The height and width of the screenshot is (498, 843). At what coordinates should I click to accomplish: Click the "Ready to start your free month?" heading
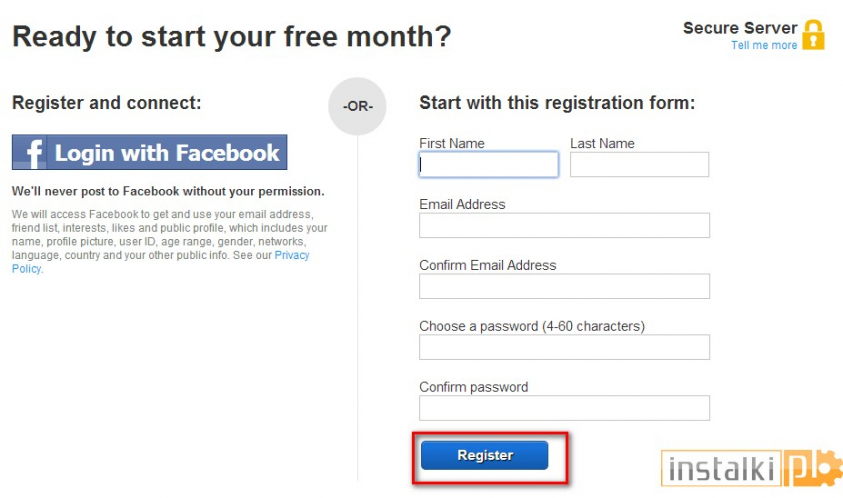click(x=231, y=37)
